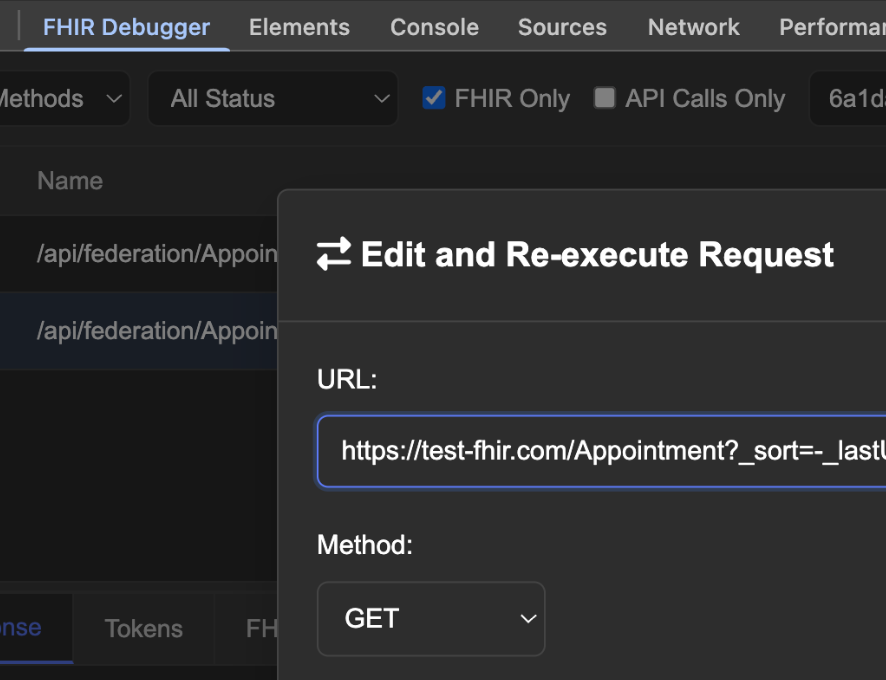Open the Console tab

(x=434, y=27)
